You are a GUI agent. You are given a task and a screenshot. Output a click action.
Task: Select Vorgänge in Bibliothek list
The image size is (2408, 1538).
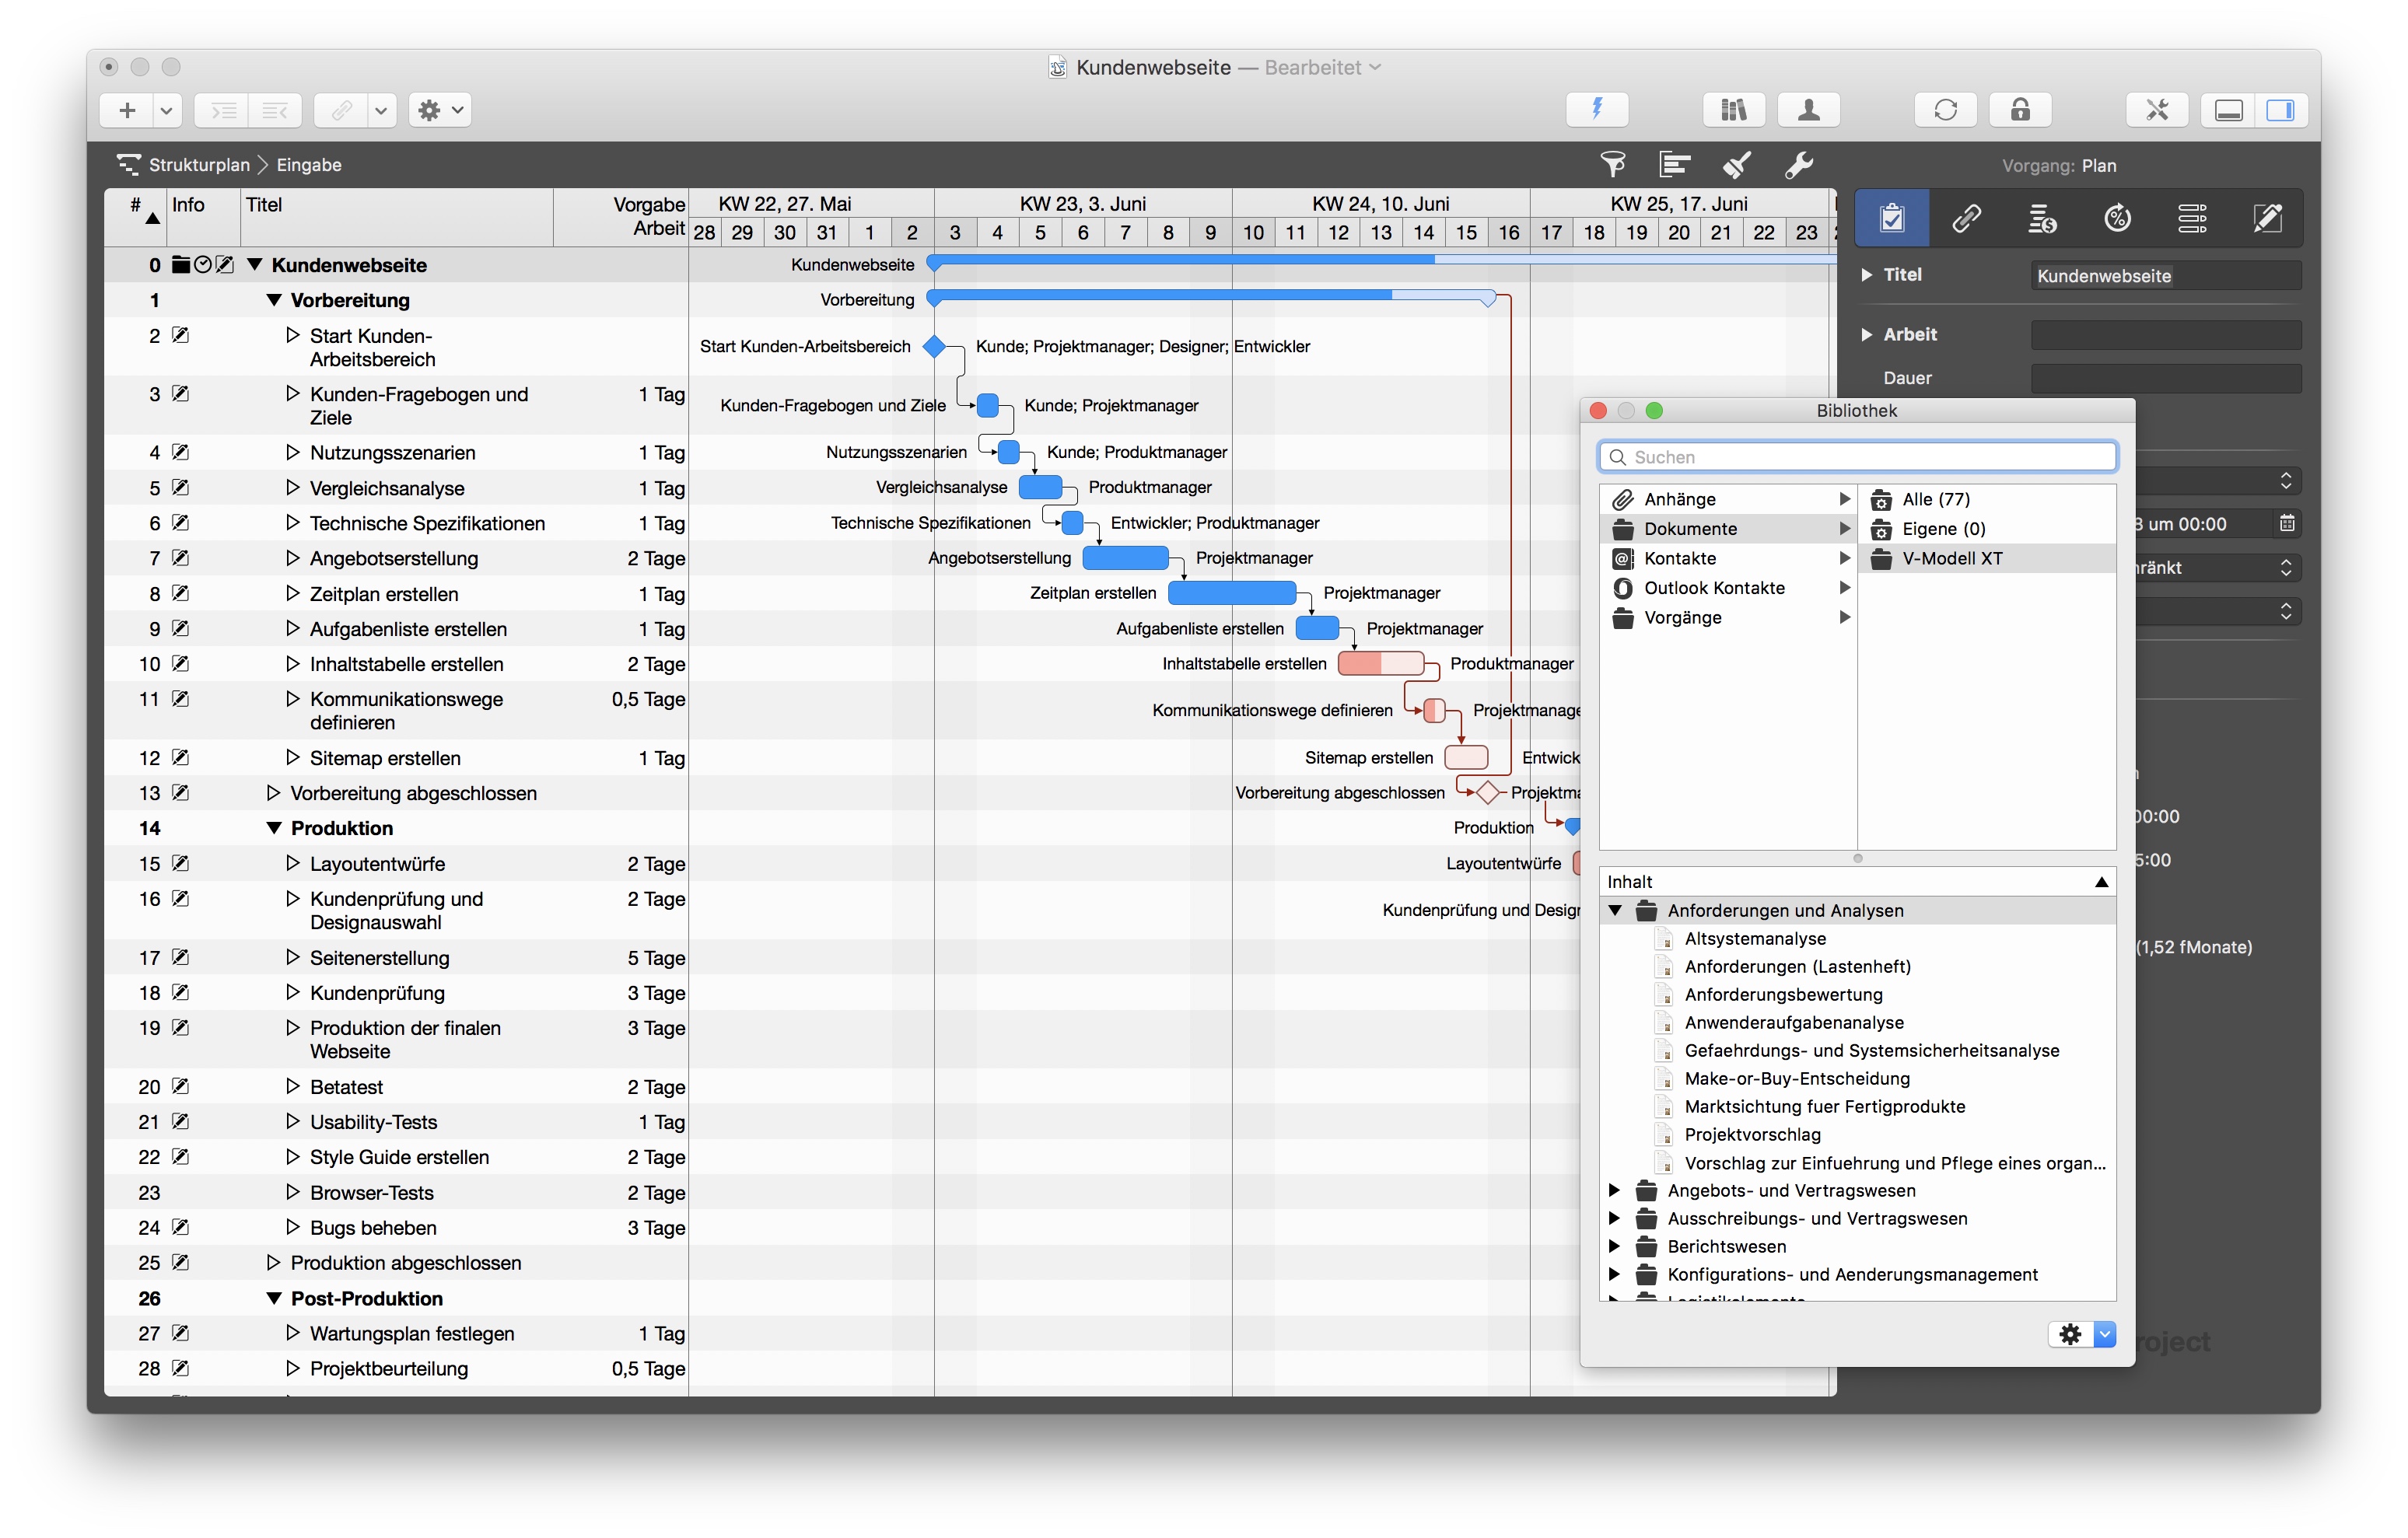pos(1729,617)
